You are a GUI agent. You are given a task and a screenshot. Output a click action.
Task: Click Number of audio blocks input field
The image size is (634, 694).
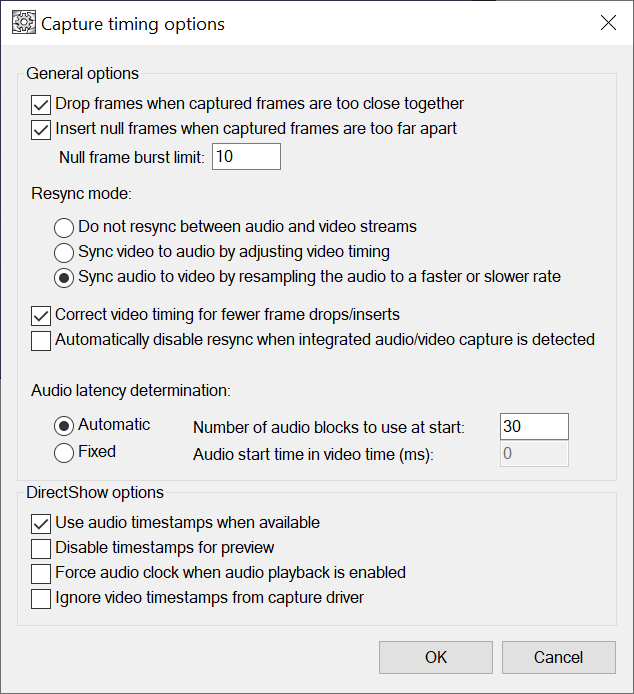tap(534, 427)
